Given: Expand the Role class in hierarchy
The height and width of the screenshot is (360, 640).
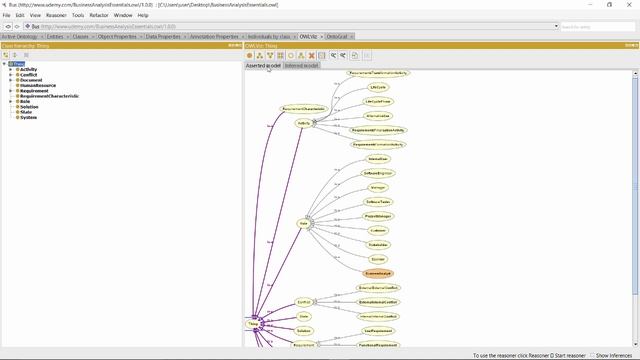Looking at the screenshot, I should [x=11, y=101].
